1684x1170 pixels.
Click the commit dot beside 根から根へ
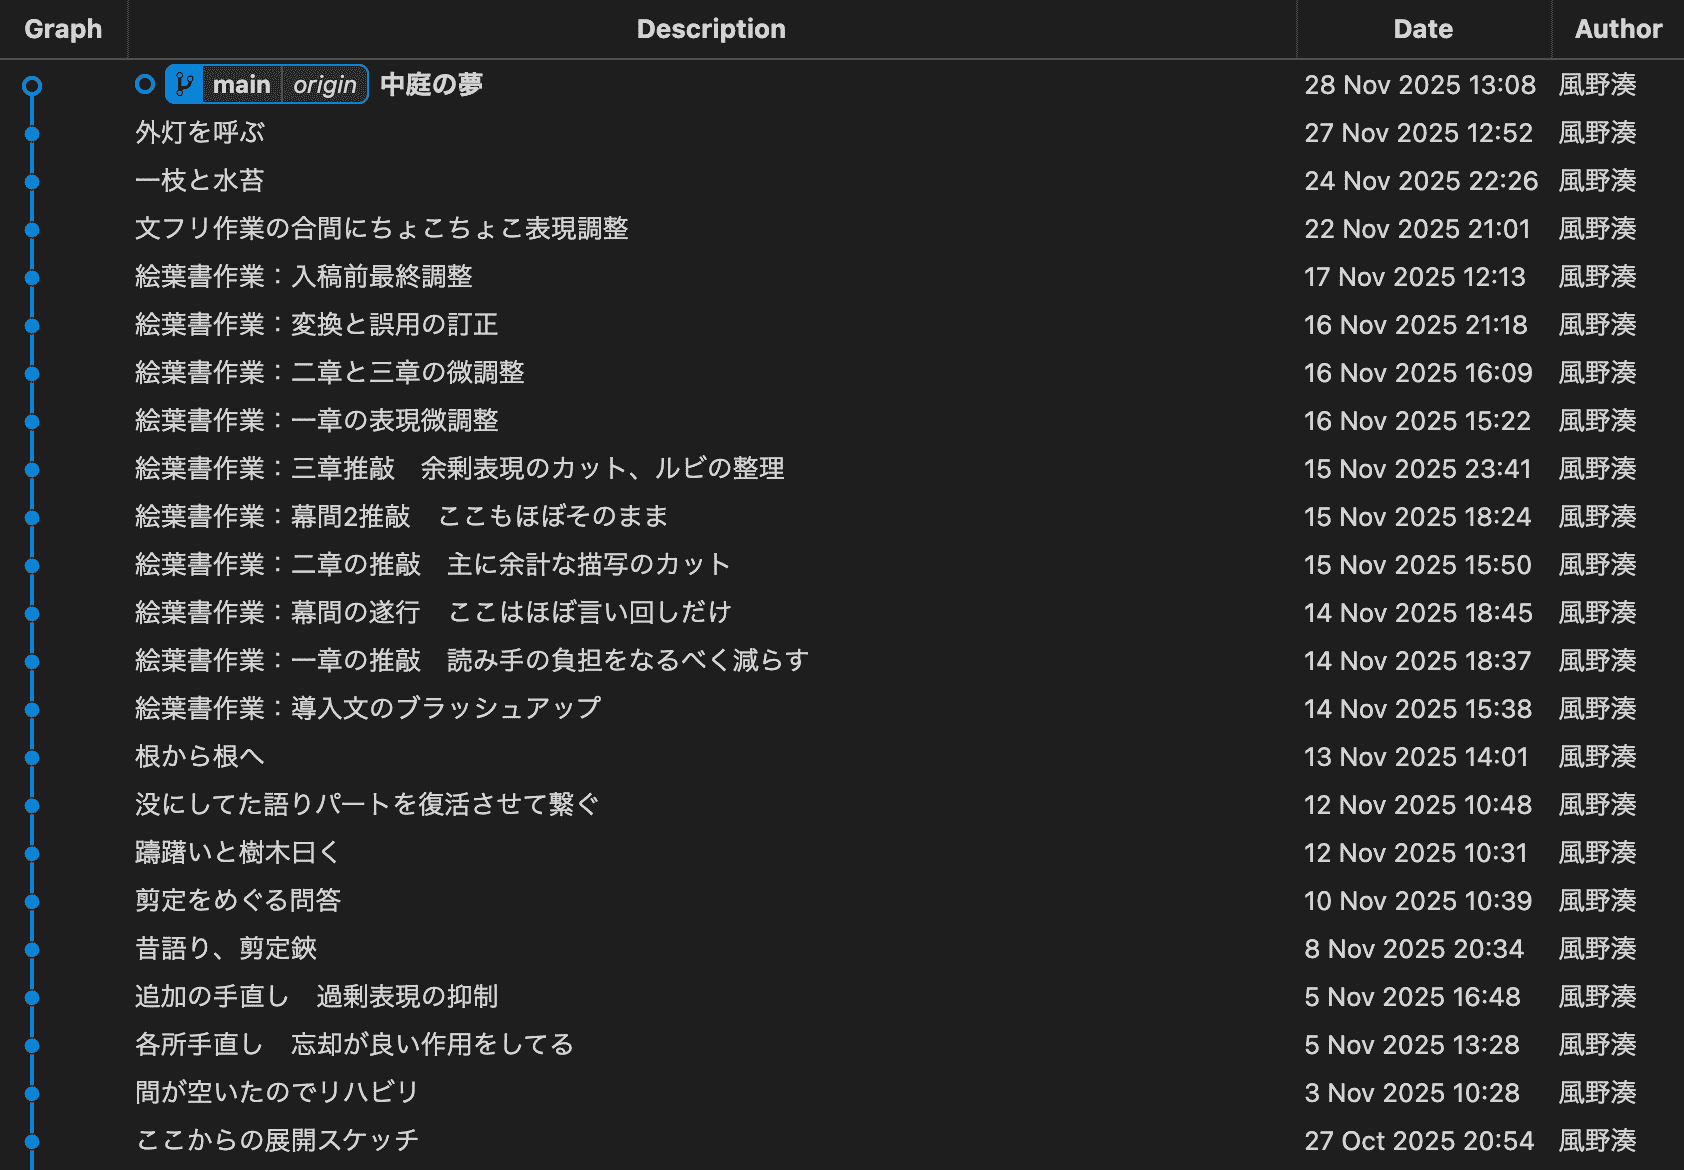click(x=33, y=757)
